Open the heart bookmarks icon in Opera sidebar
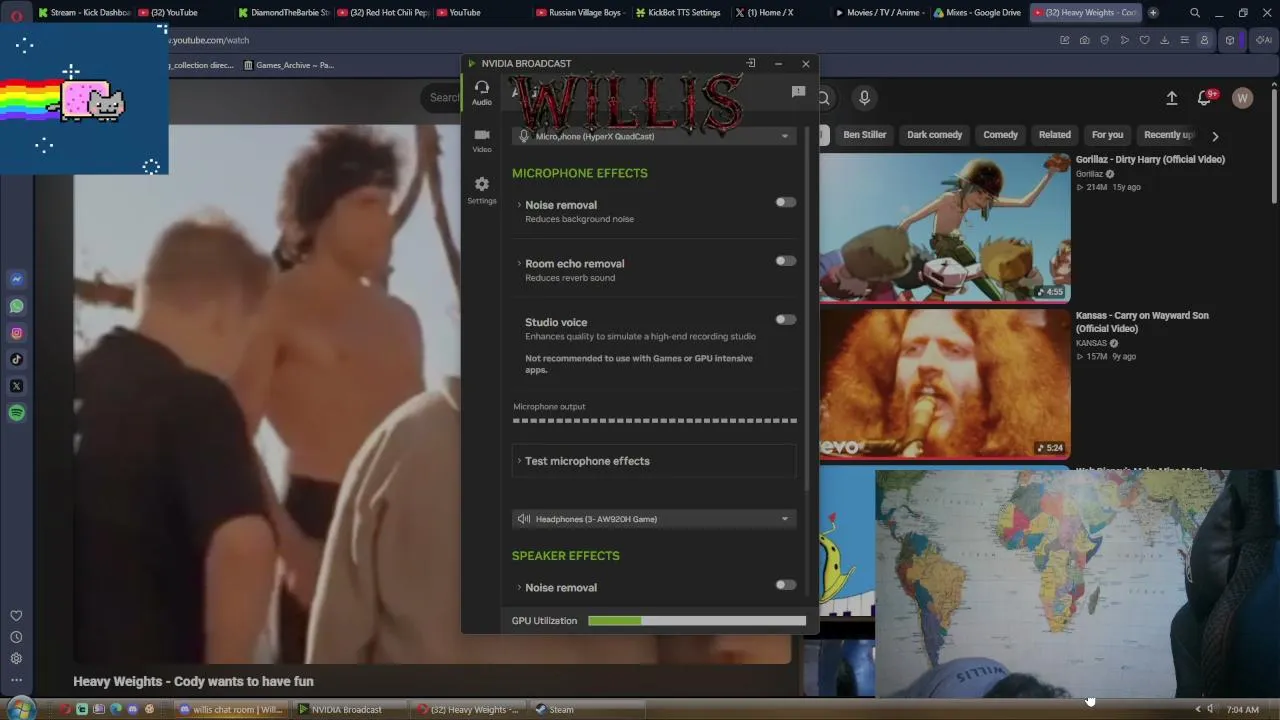The height and width of the screenshot is (720, 1280). (16, 616)
